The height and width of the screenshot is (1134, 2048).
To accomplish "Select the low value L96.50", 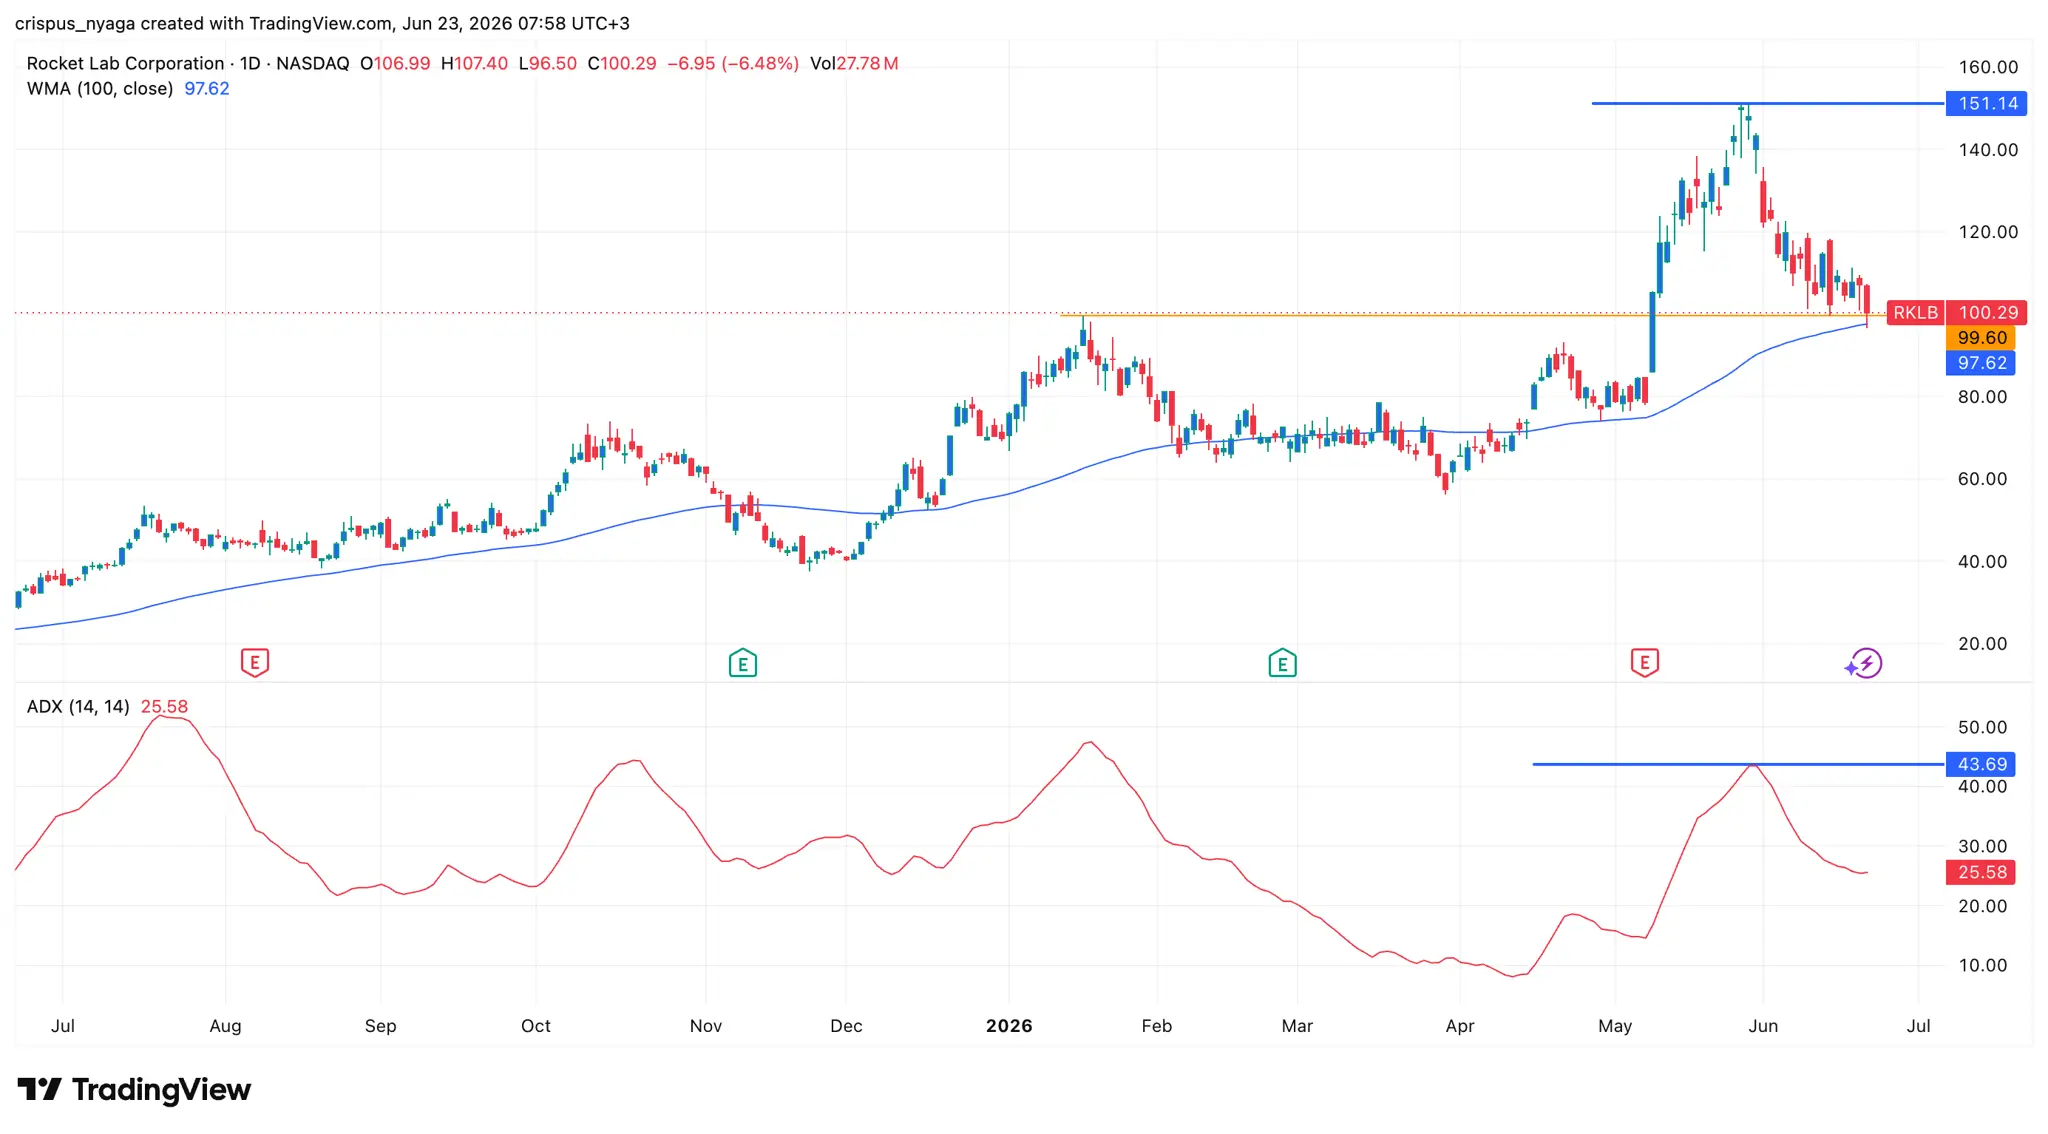I will coord(547,63).
